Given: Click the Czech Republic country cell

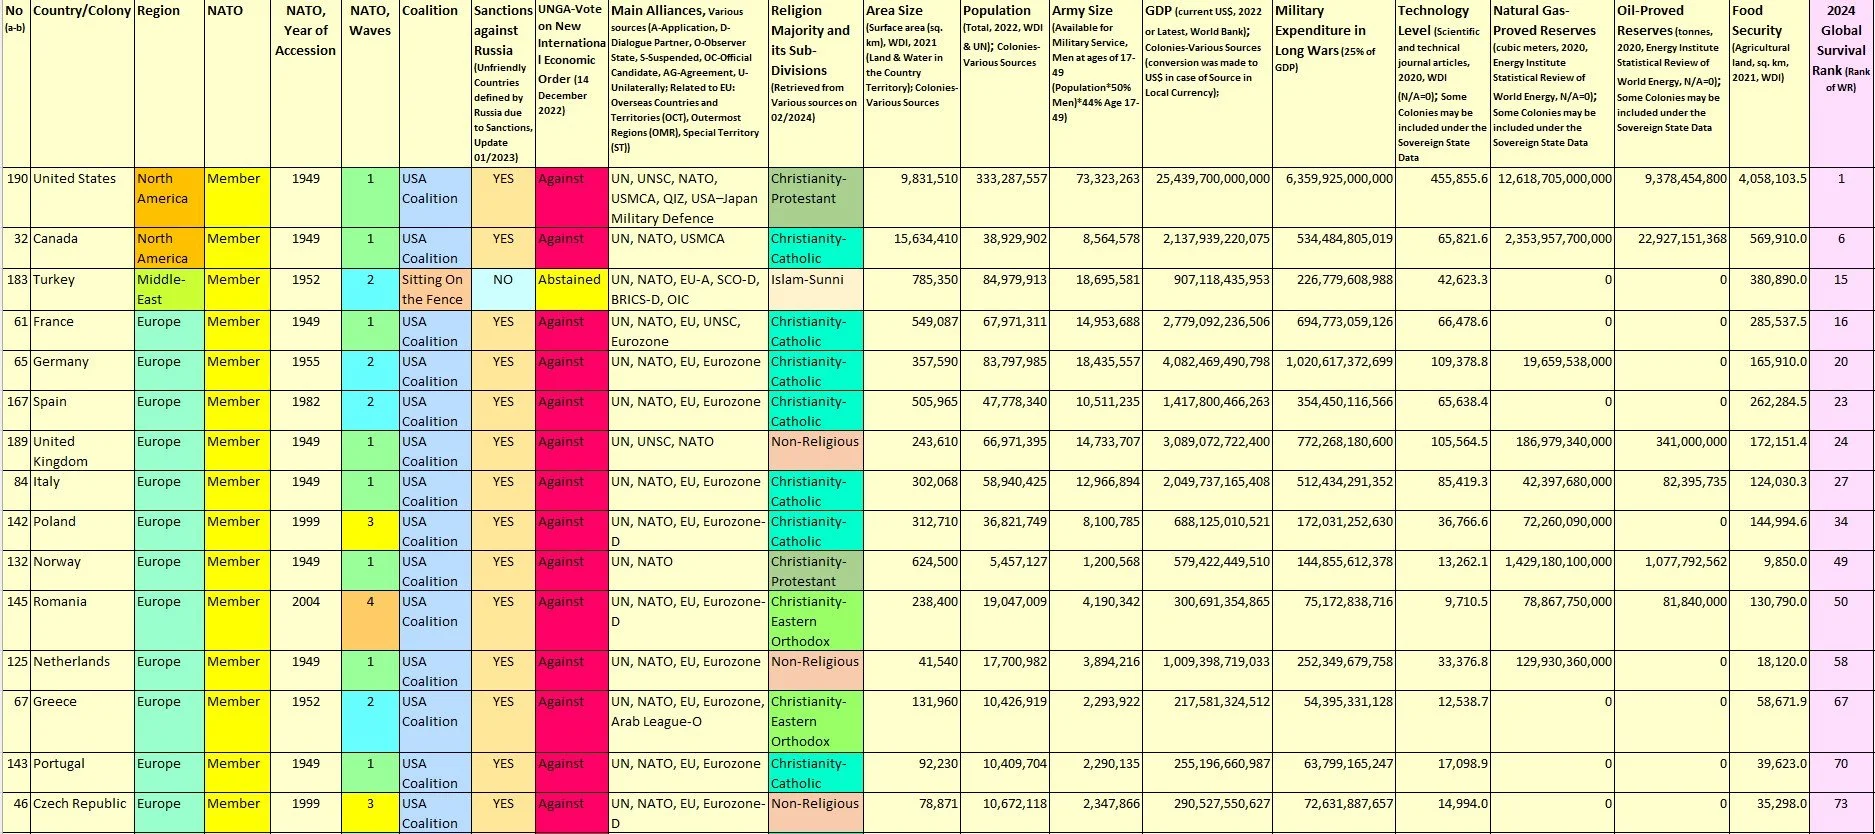Looking at the screenshot, I should click(x=82, y=813).
